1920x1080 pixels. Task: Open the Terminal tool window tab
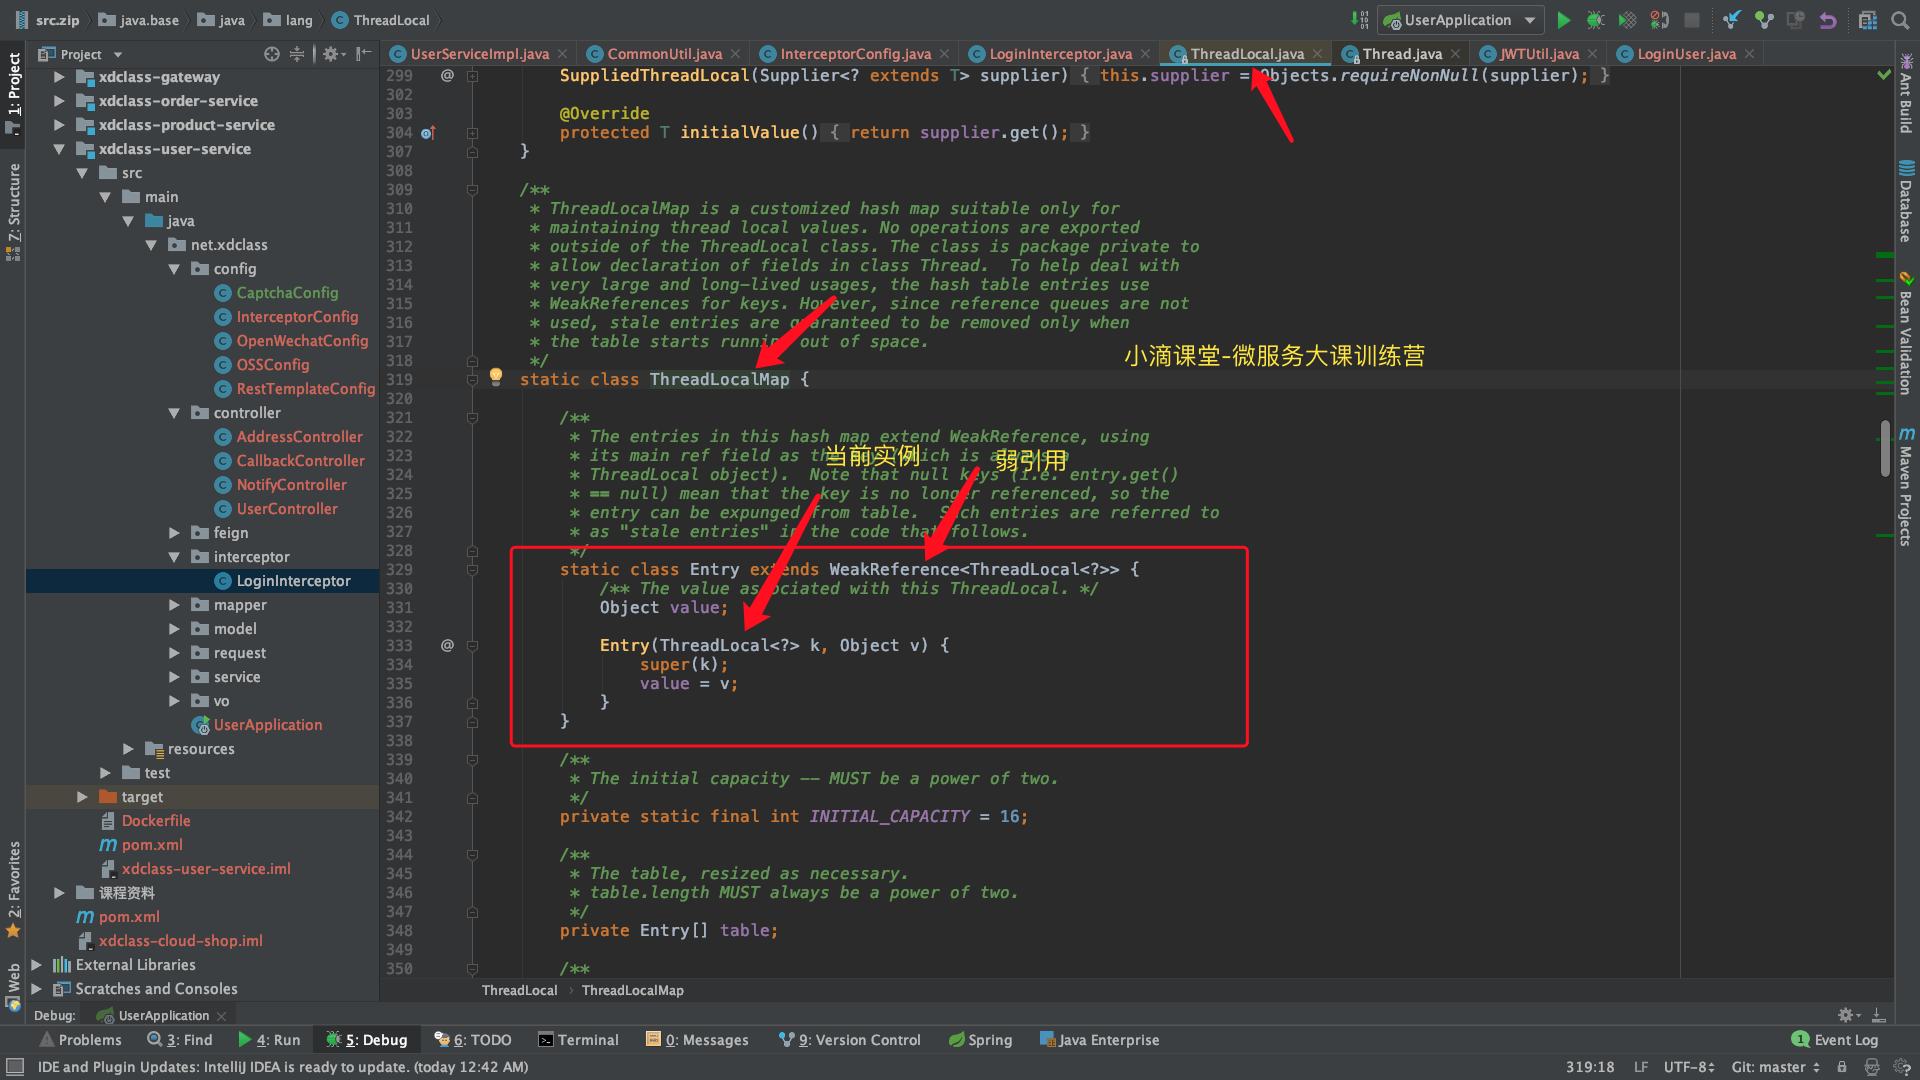(x=578, y=1040)
